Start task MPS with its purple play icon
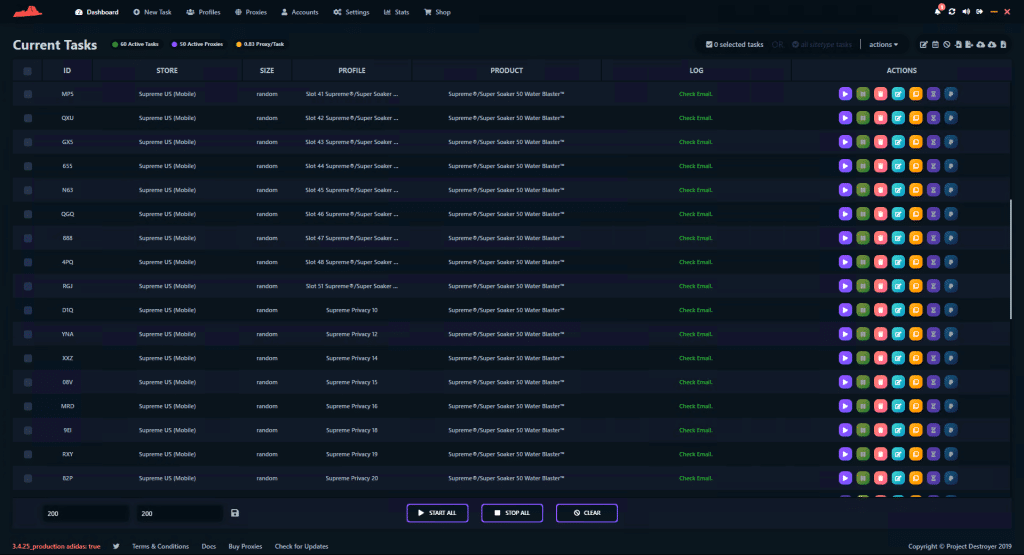Viewport: 1024px width, 555px height. pos(845,94)
